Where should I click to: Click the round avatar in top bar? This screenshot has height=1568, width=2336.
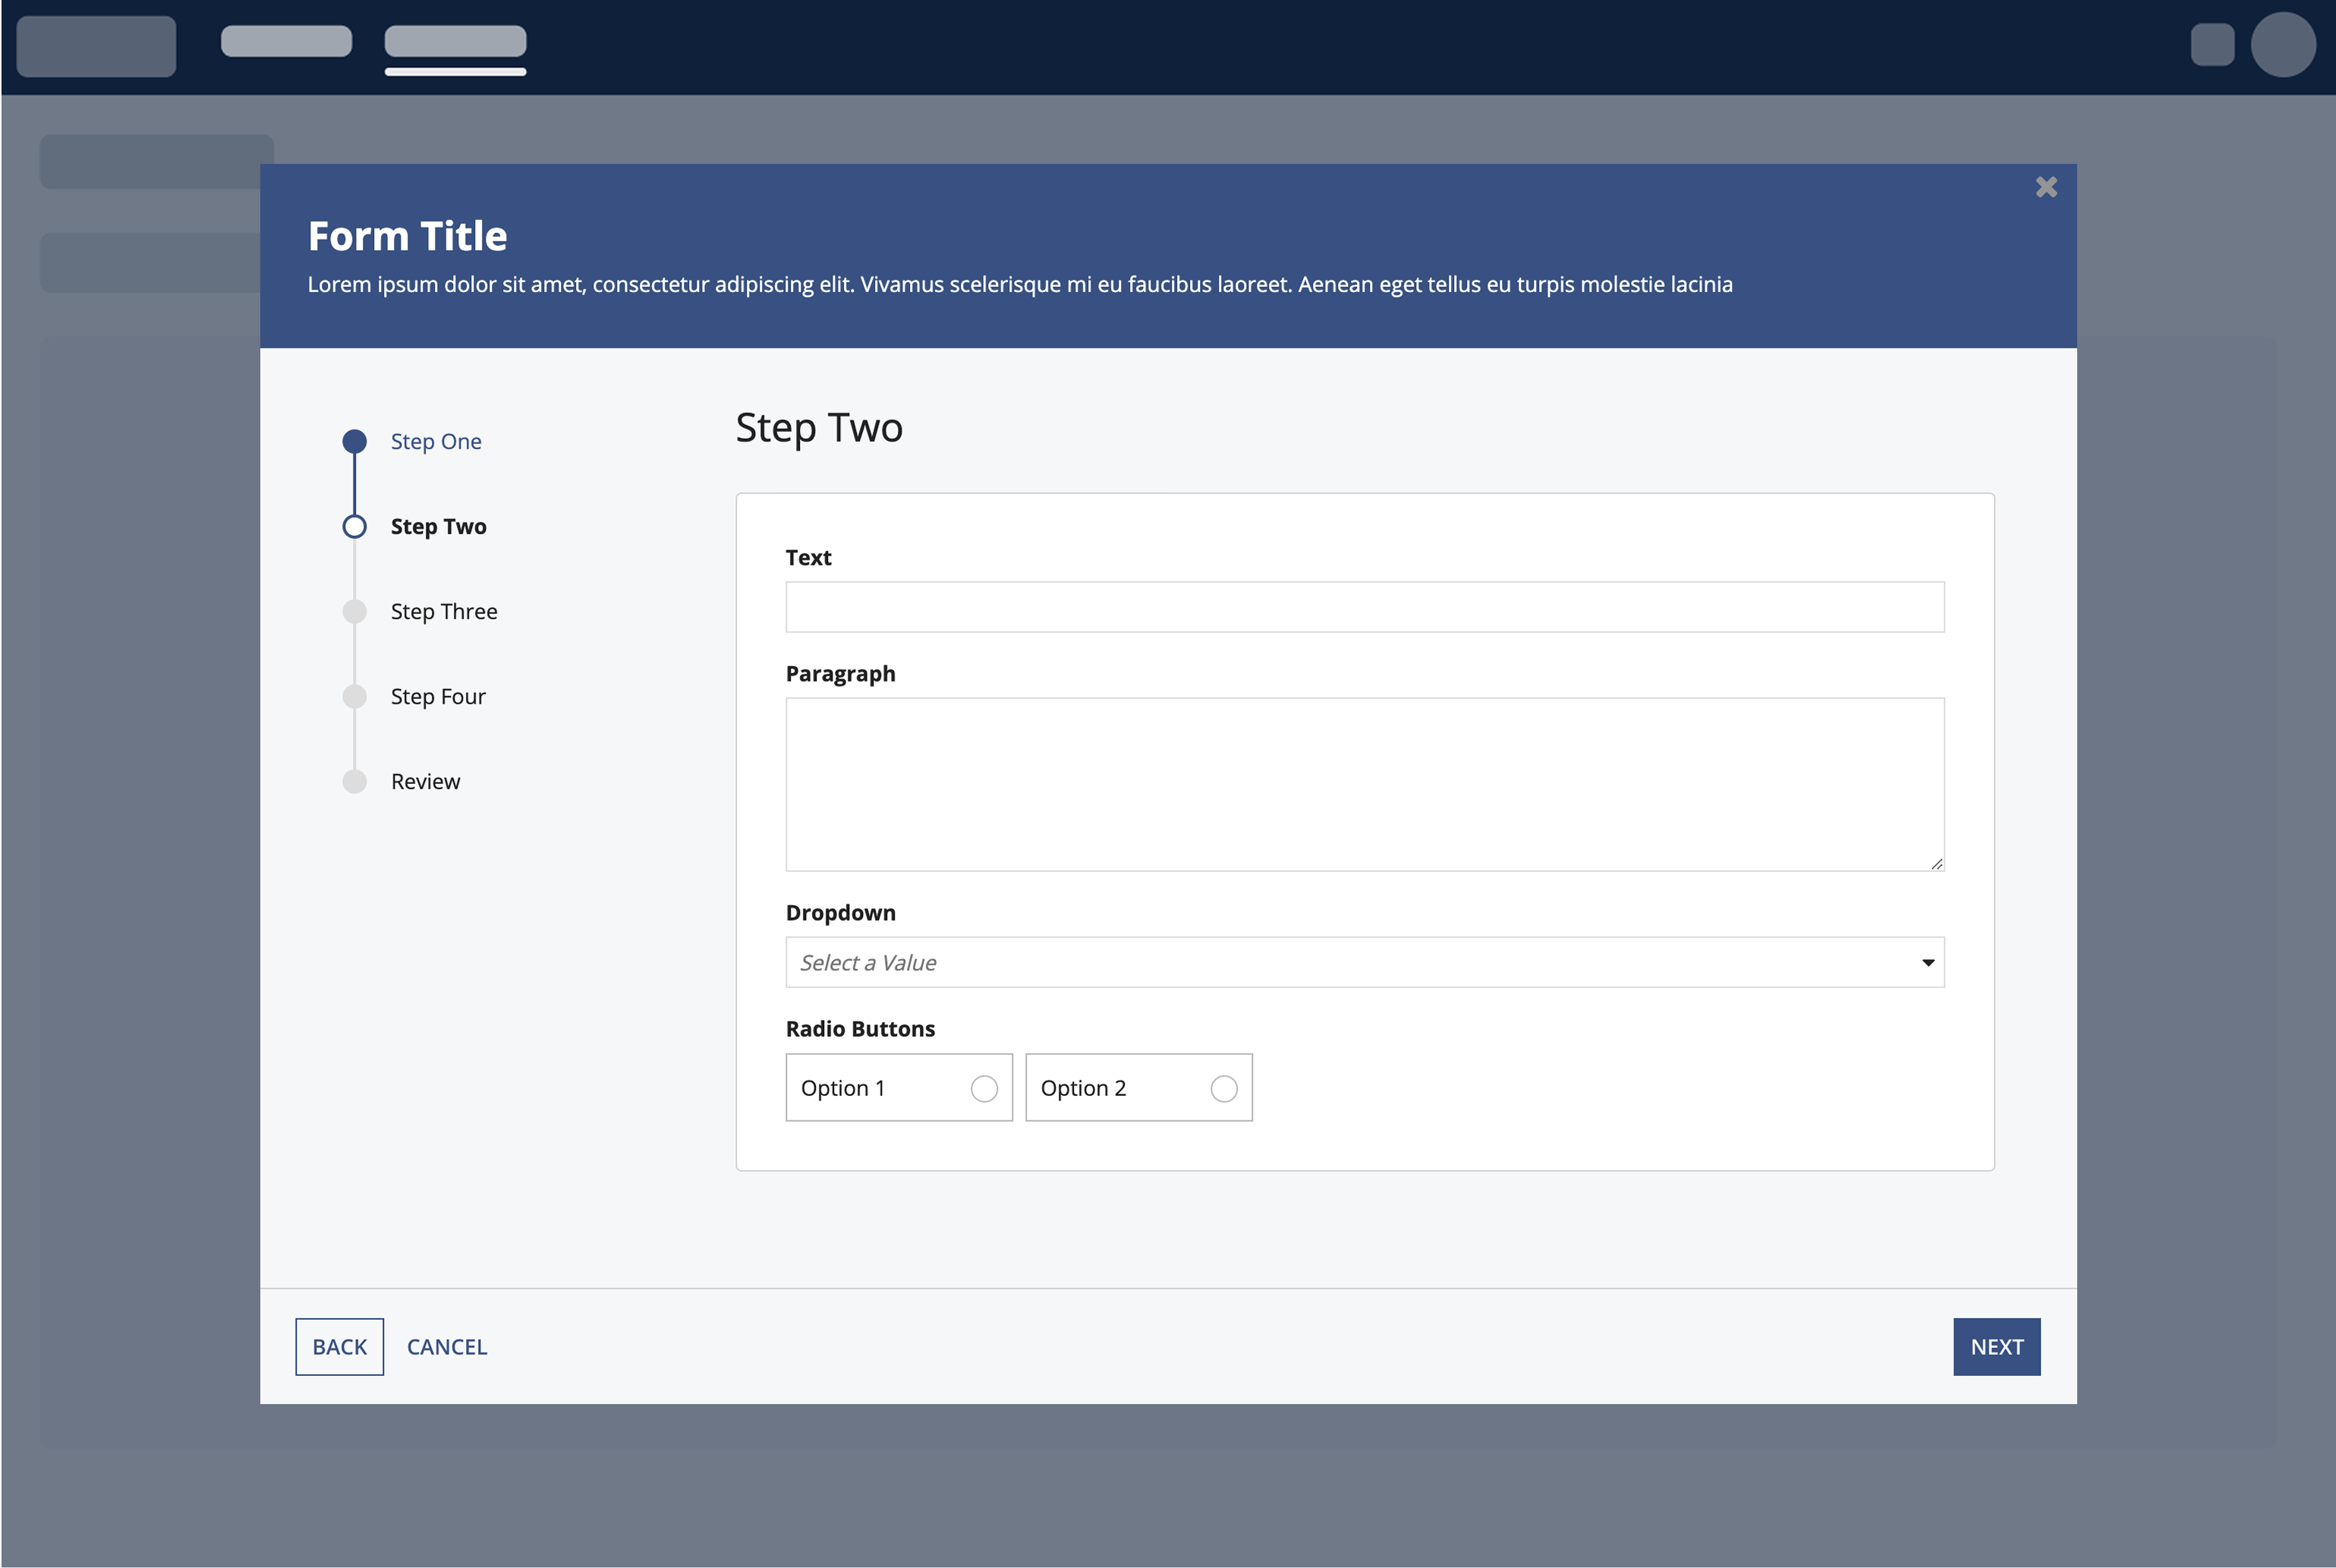point(2282,45)
